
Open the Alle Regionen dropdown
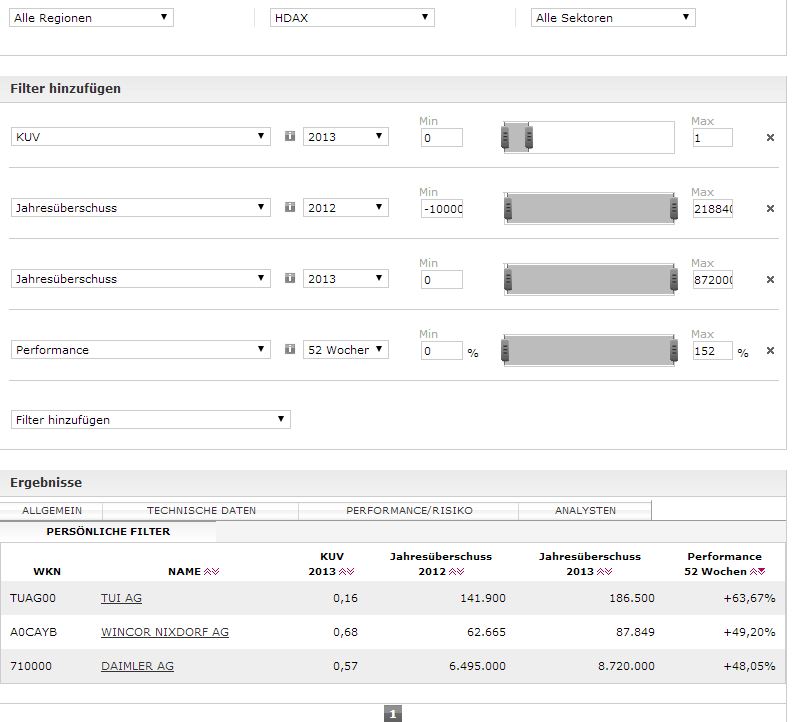click(91, 18)
